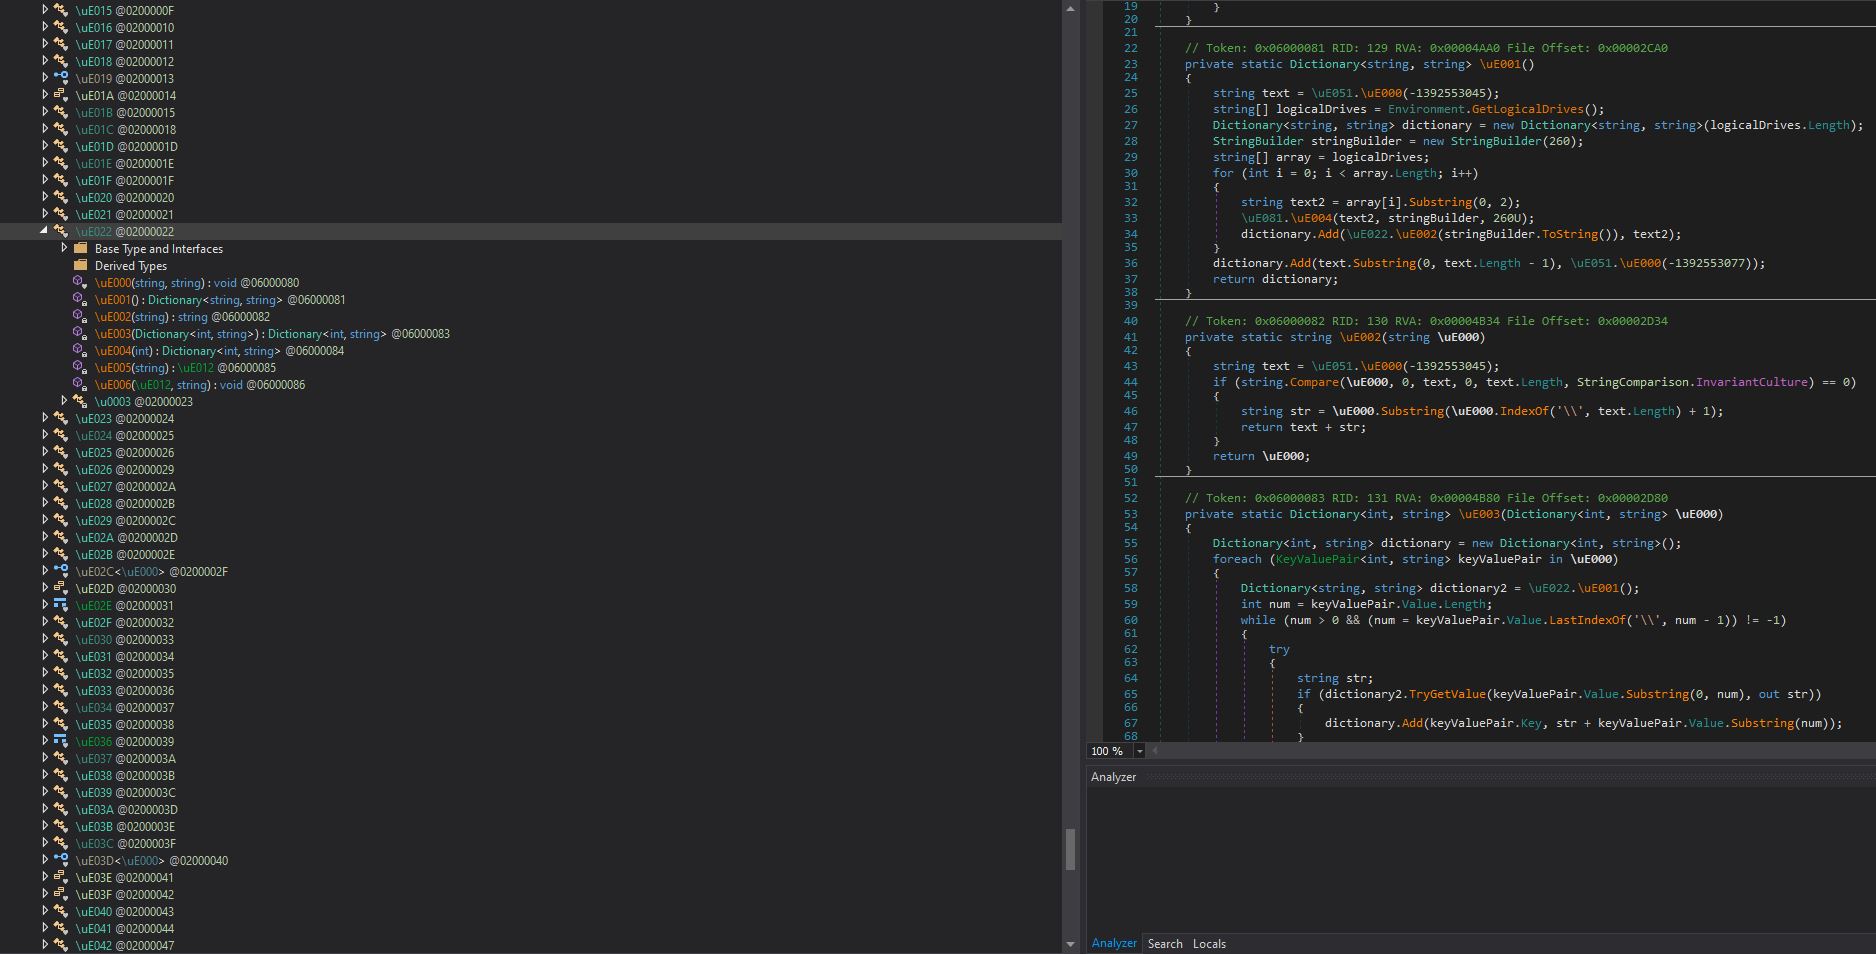Click the class icon beside \uE030 @02000033
The height and width of the screenshot is (954, 1876).
[x=61, y=640]
